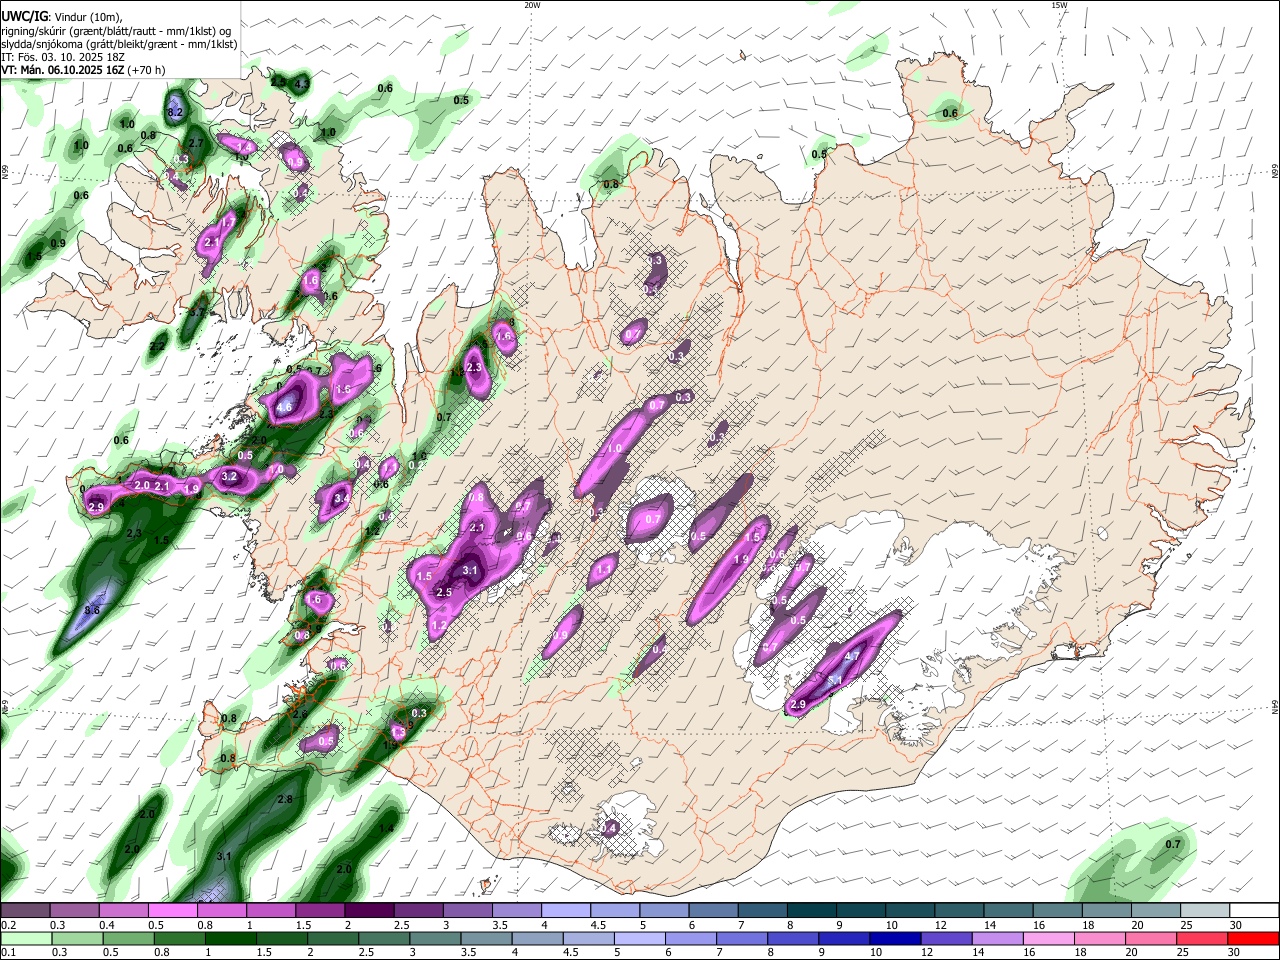Viewport: 1280px width, 960px height.
Task: Click the 1.7 snow value in the Westfjords
Action: click(x=229, y=220)
